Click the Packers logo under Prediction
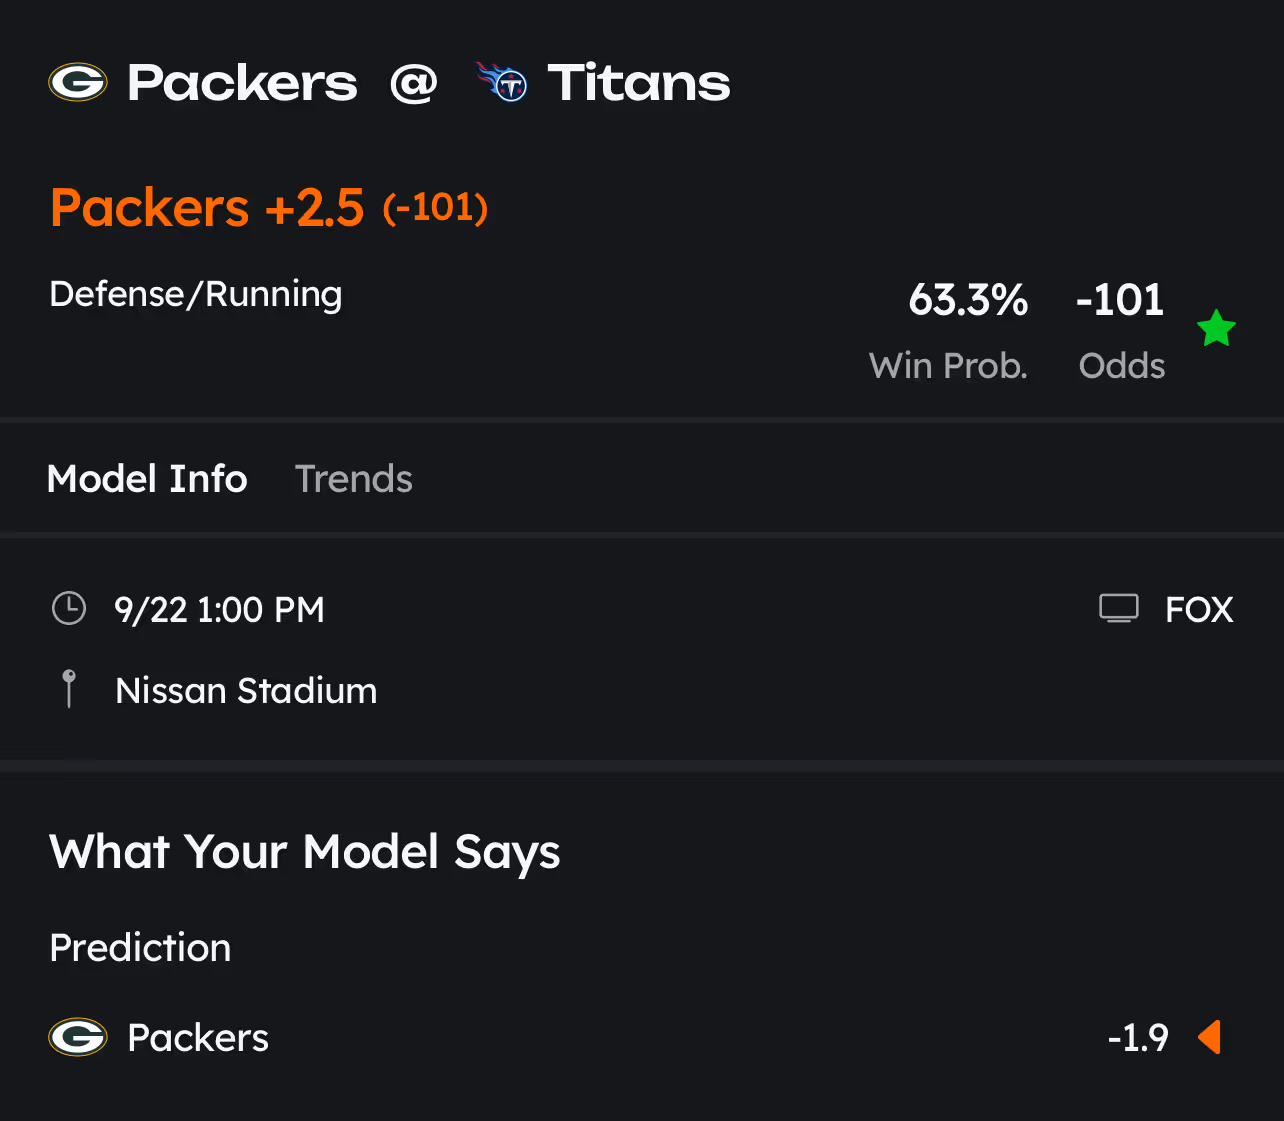 click(78, 1037)
